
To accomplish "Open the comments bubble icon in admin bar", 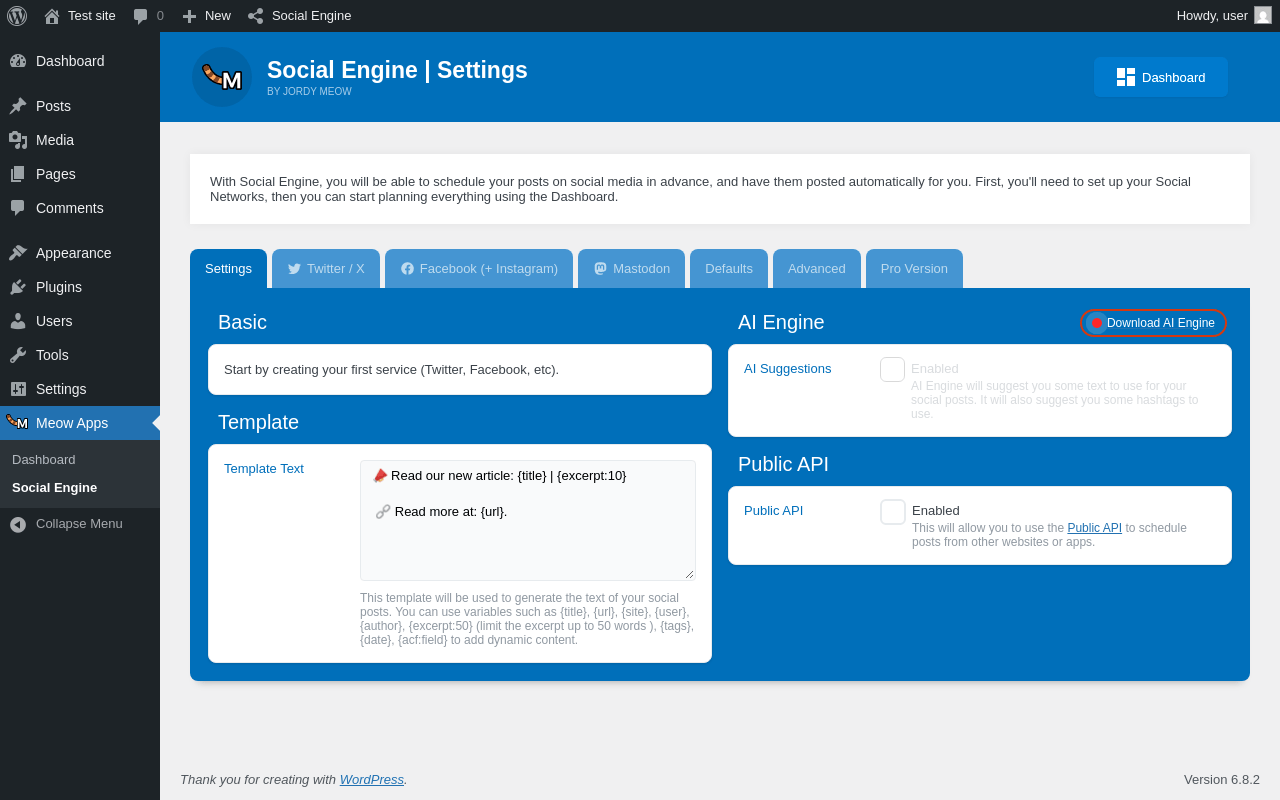I will 141,16.
